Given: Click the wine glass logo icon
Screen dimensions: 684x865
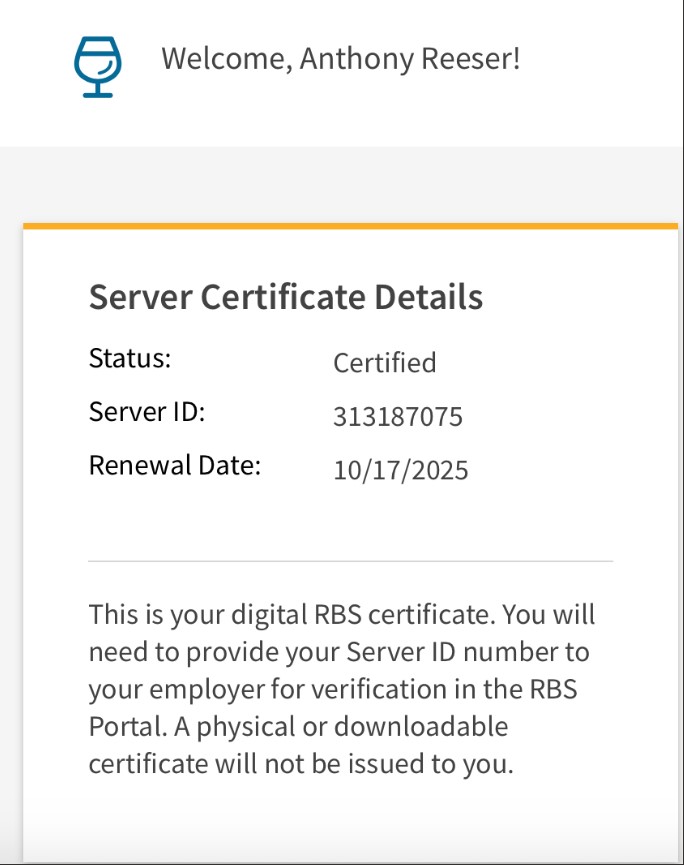Looking at the screenshot, I should point(97,66).
